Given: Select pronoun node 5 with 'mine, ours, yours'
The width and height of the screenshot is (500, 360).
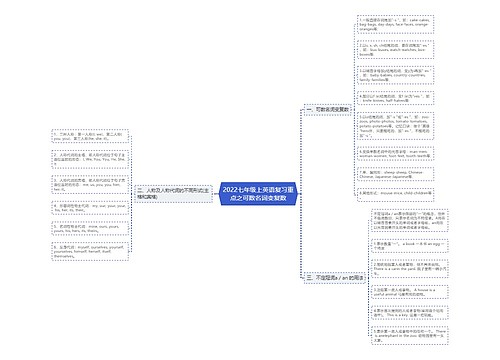Looking at the screenshot, I should (90, 229).
